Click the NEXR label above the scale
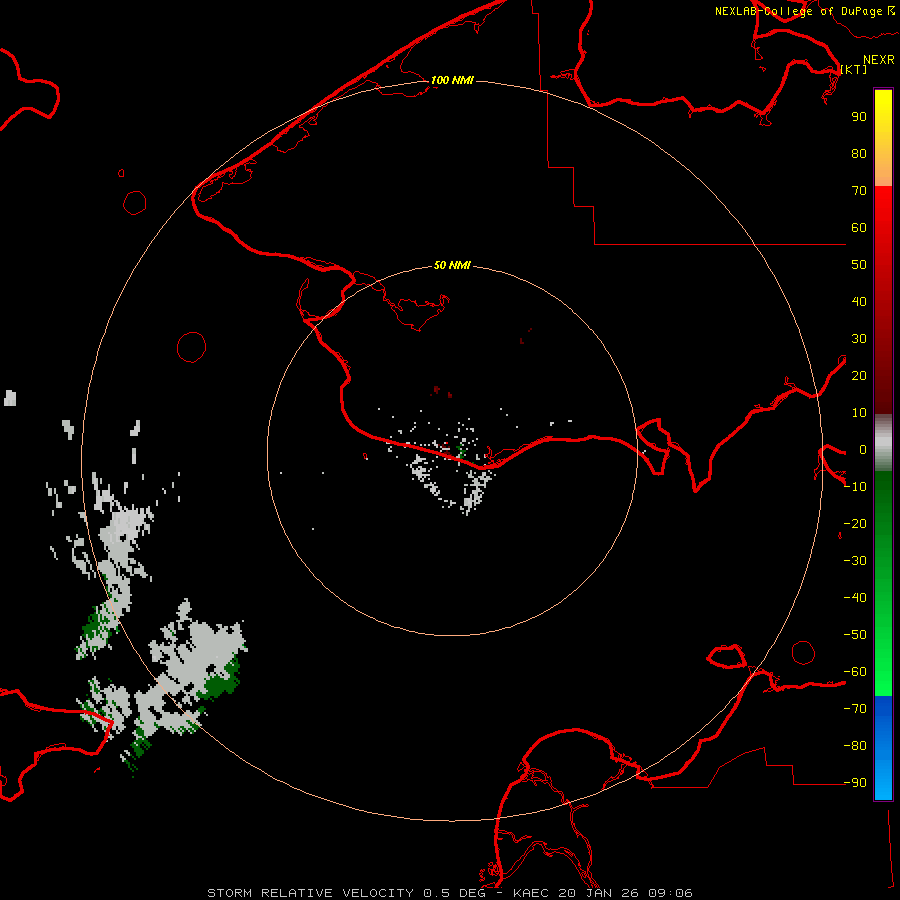The width and height of the screenshot is (900, 900). (x=879, y=60)
